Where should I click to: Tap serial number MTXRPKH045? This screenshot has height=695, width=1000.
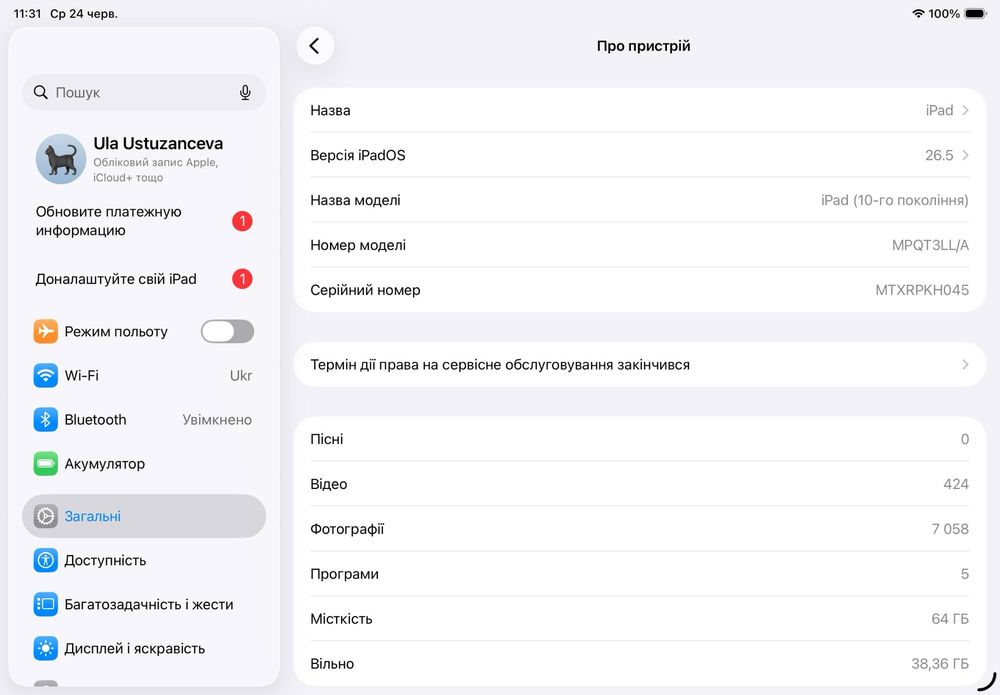click(x=922, y=290)
